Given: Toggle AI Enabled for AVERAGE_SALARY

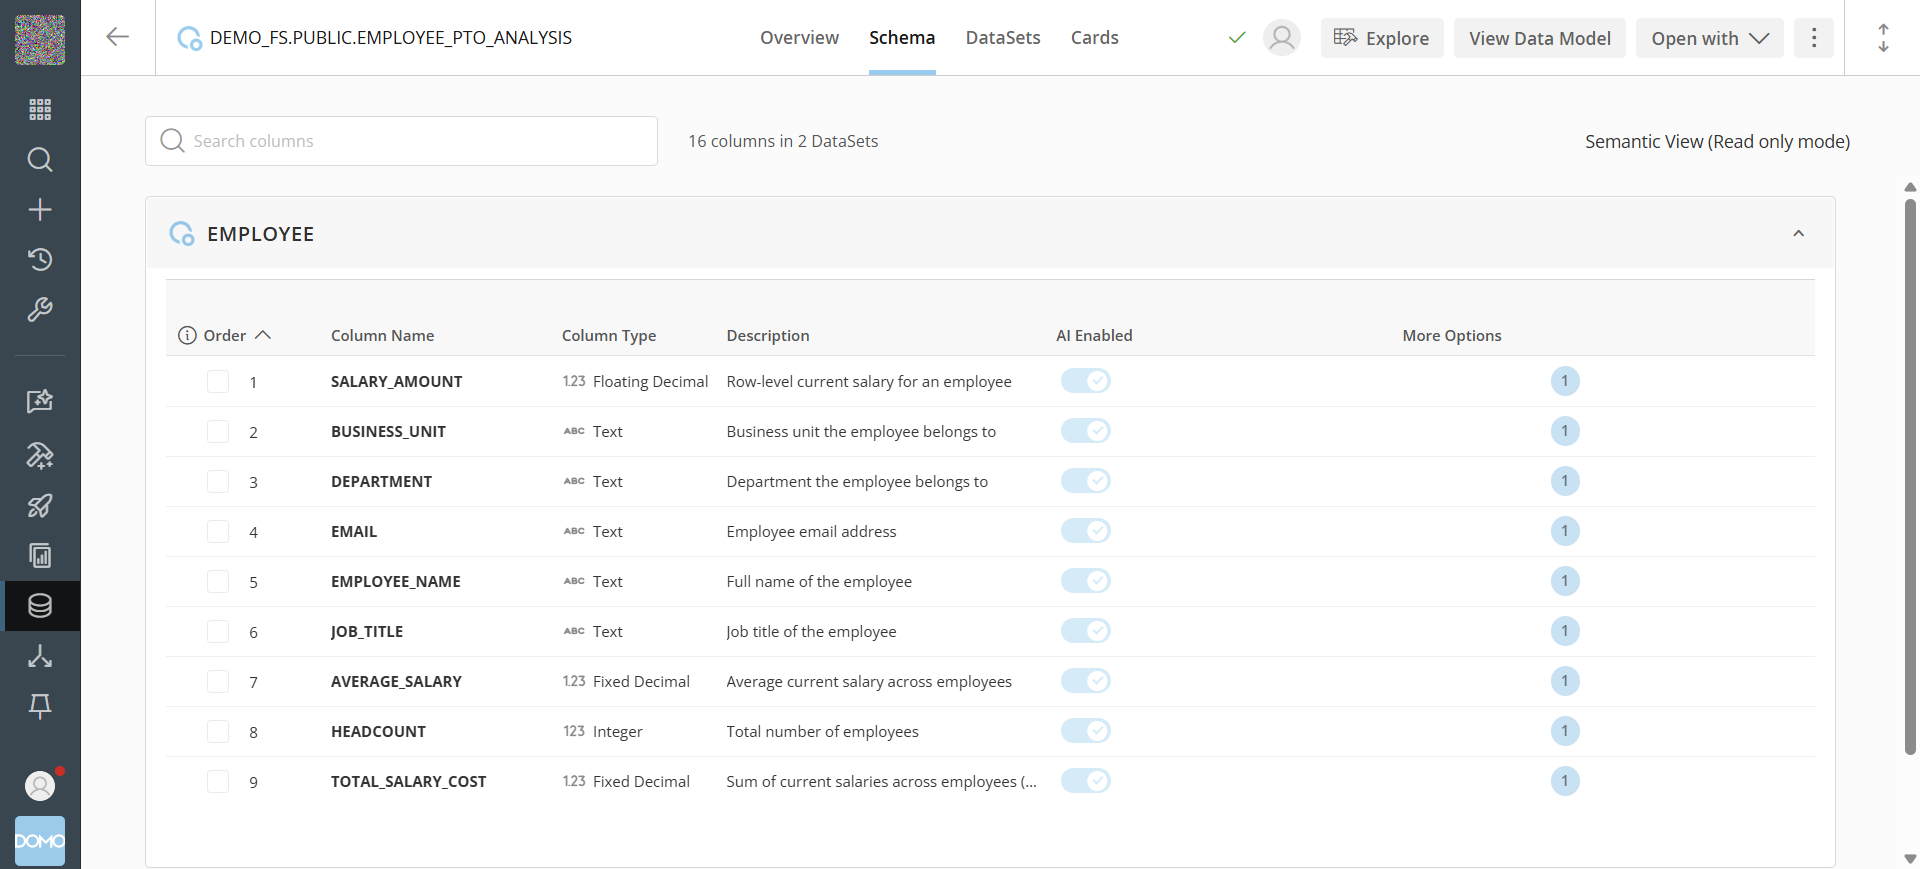Looking at the screenshot, I should point(1085,681).
